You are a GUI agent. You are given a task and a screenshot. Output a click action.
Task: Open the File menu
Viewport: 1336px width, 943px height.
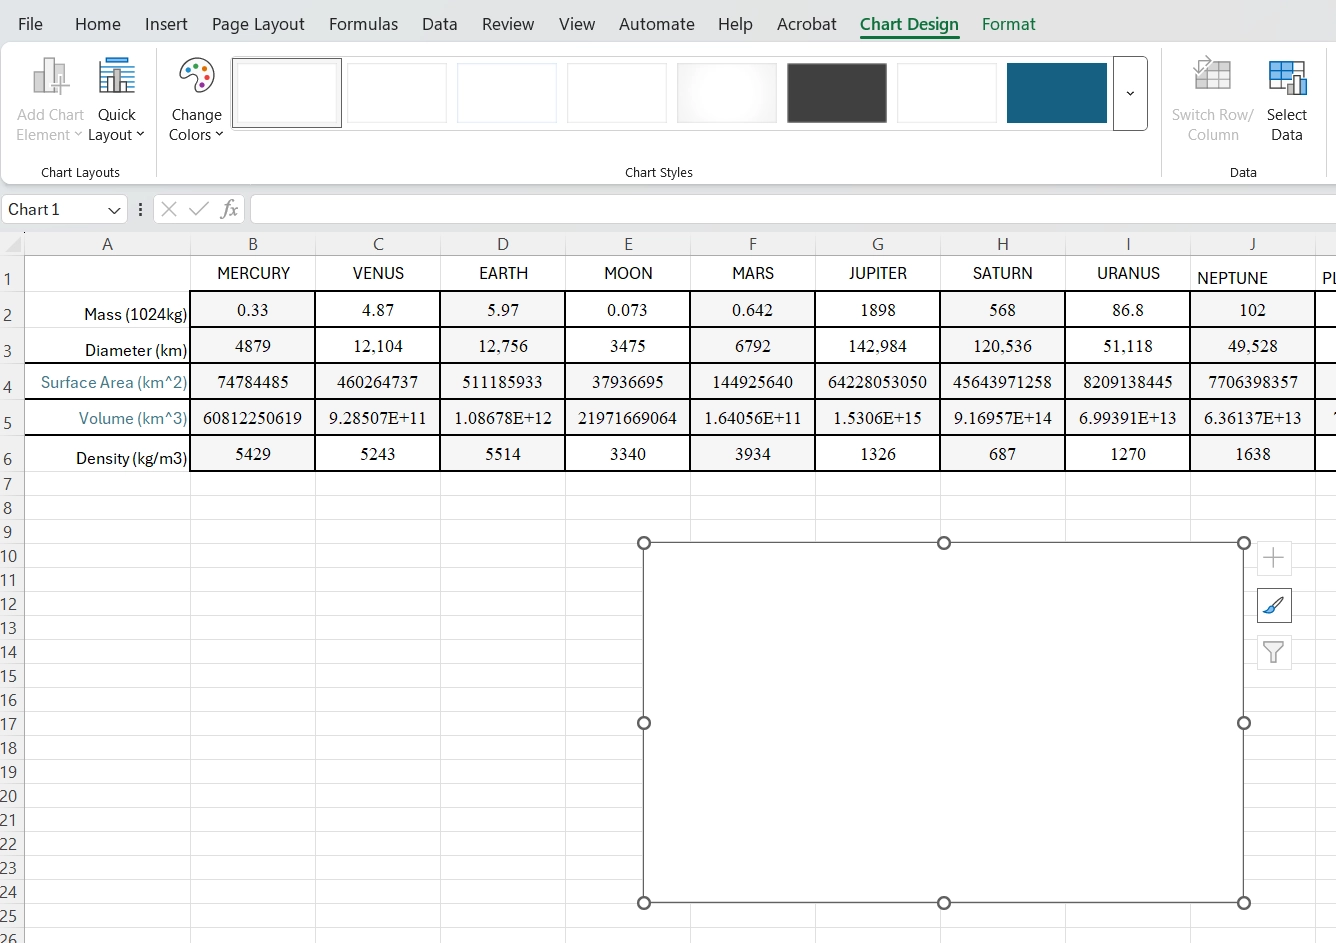(x=30, y=24)
